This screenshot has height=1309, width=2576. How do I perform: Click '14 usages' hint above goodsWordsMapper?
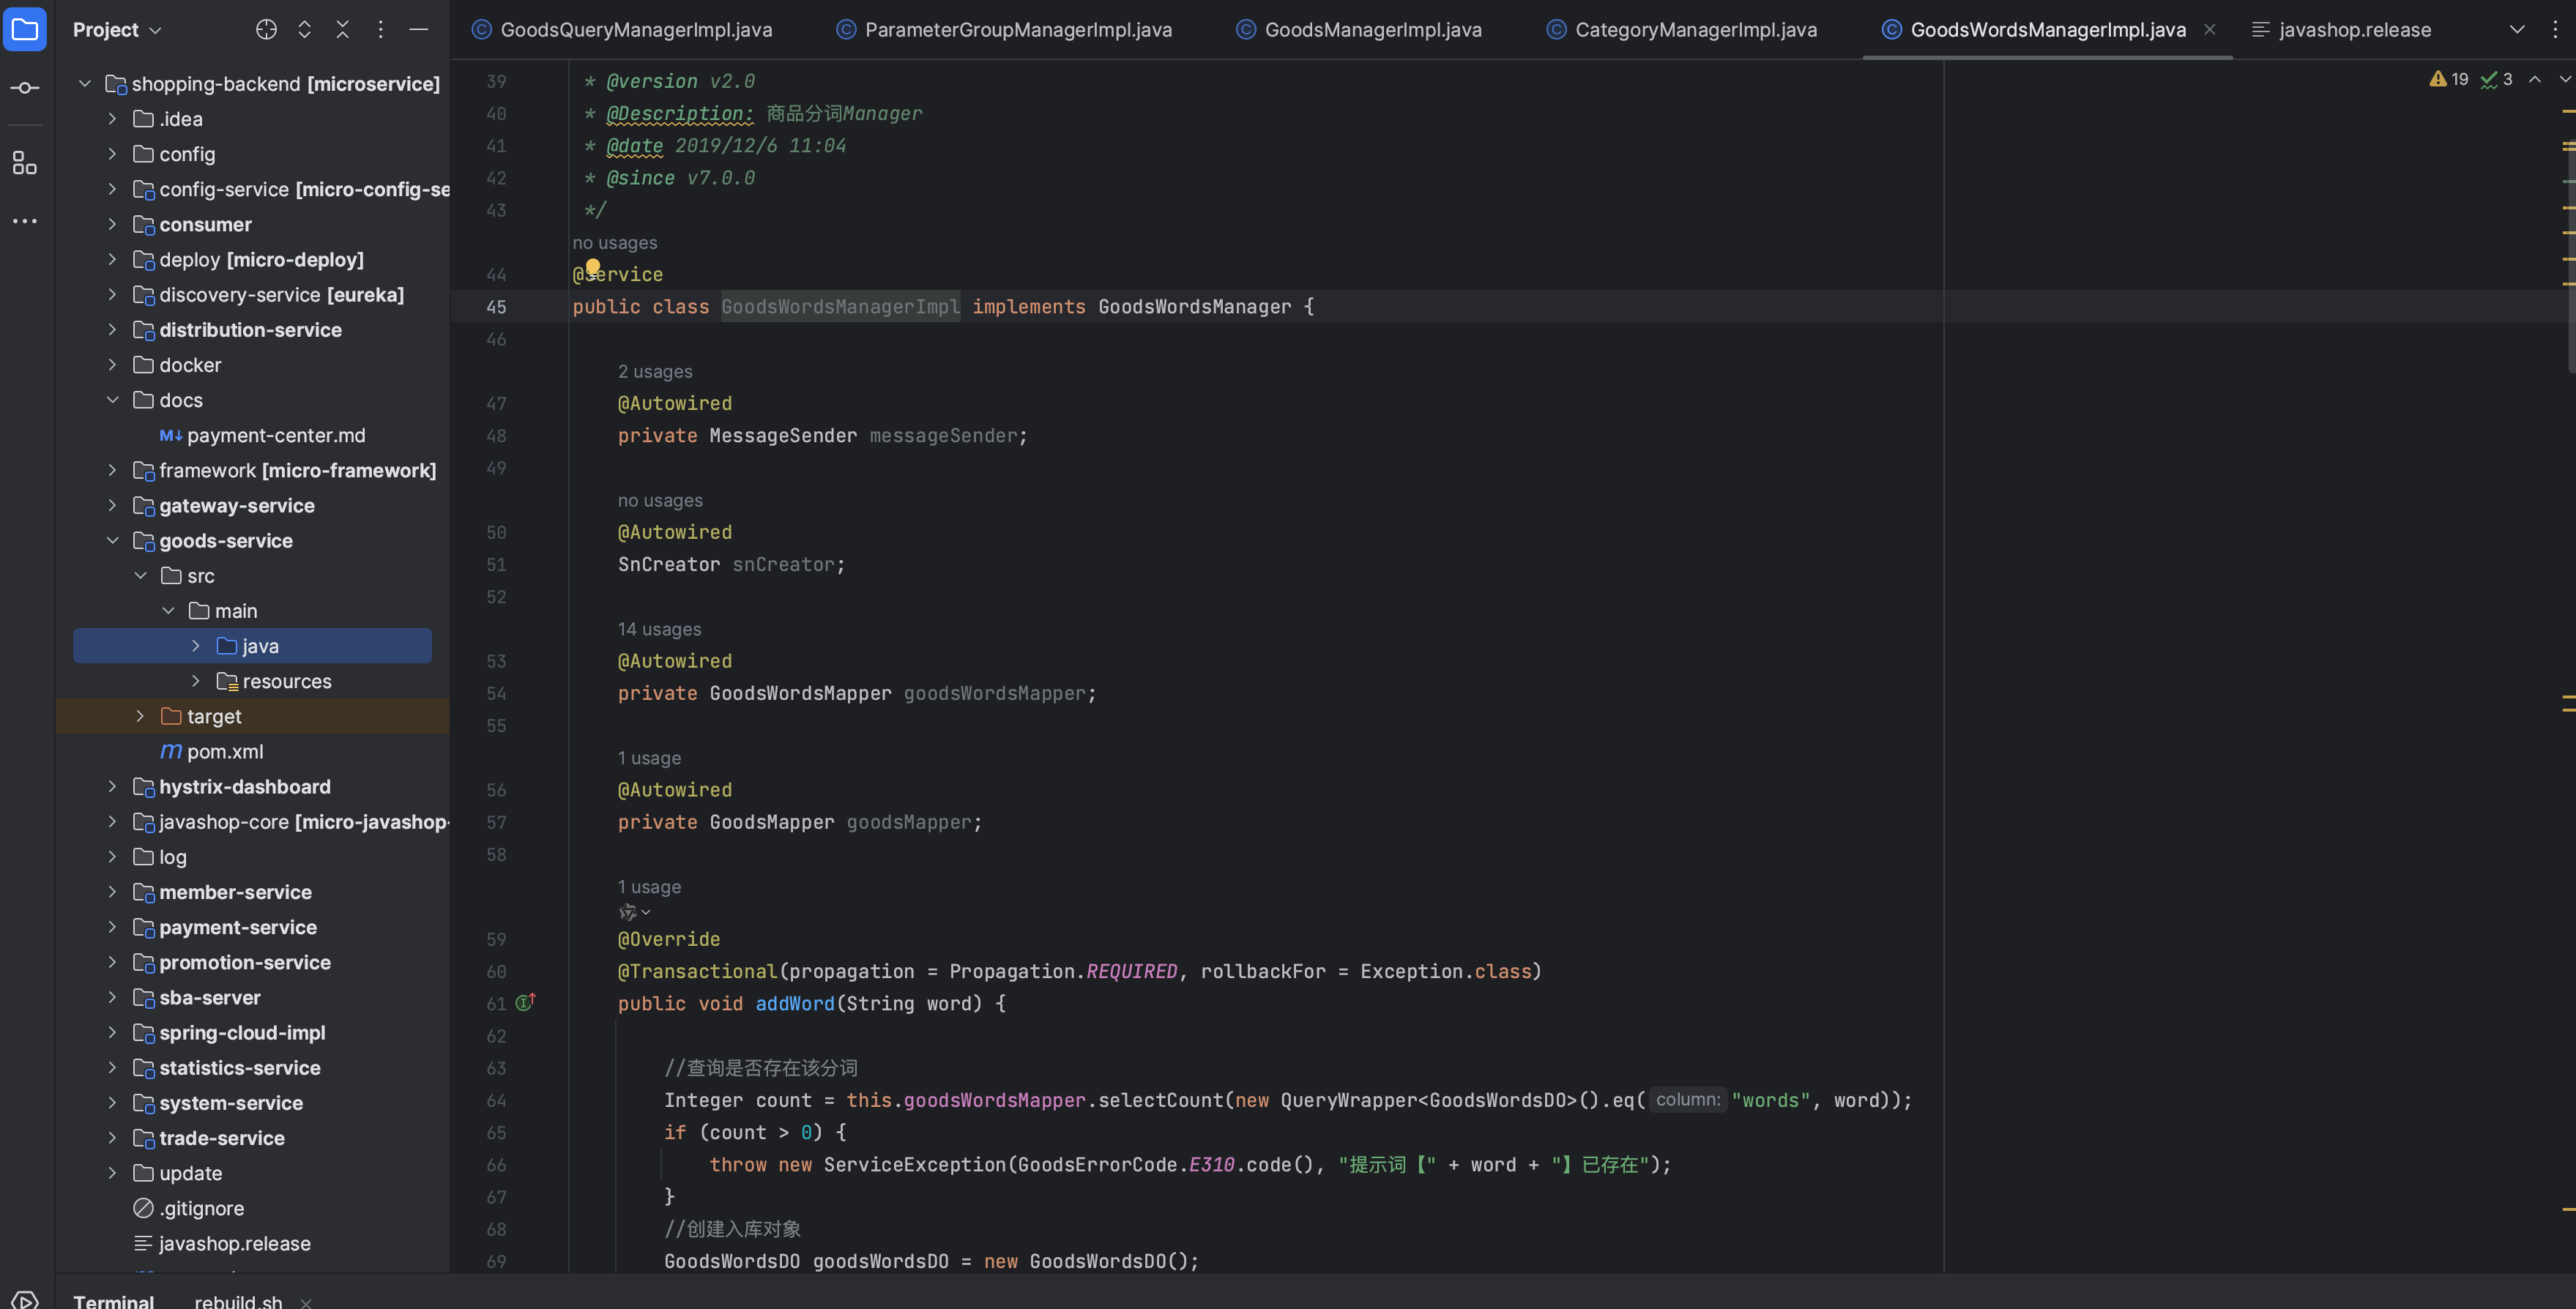point(659,629)
